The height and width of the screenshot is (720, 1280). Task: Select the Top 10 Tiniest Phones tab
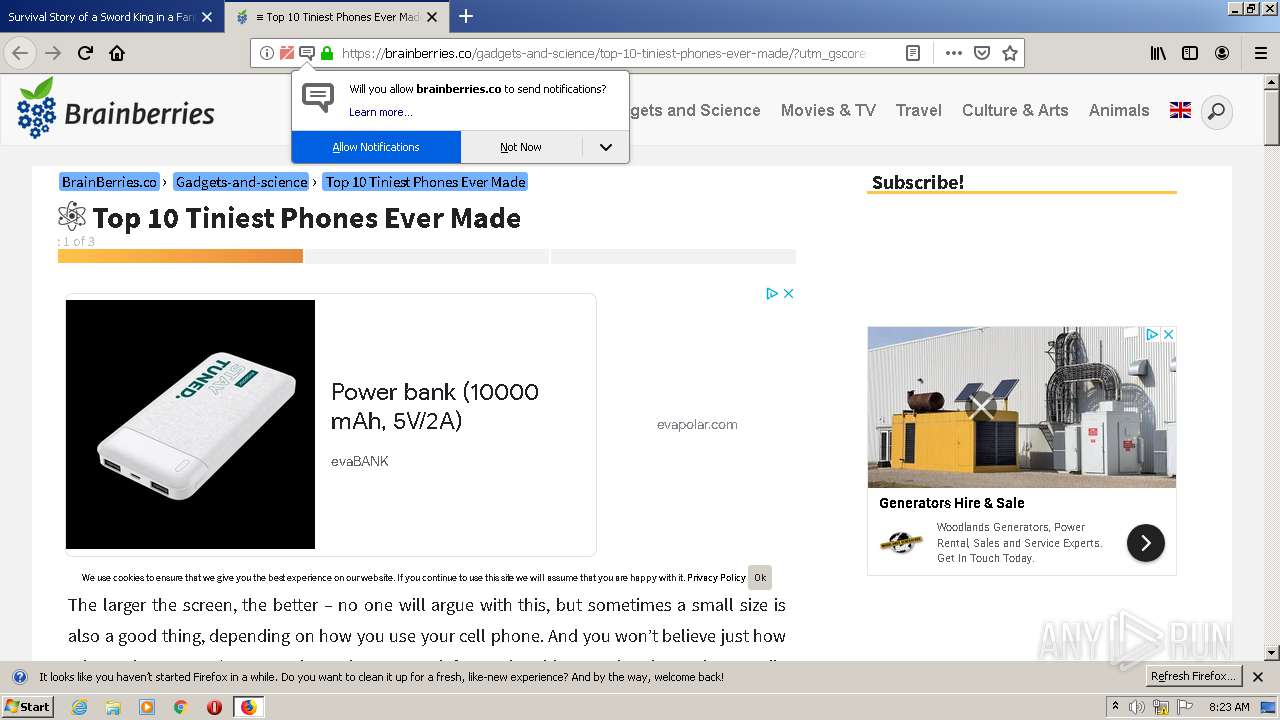[338, 17]
